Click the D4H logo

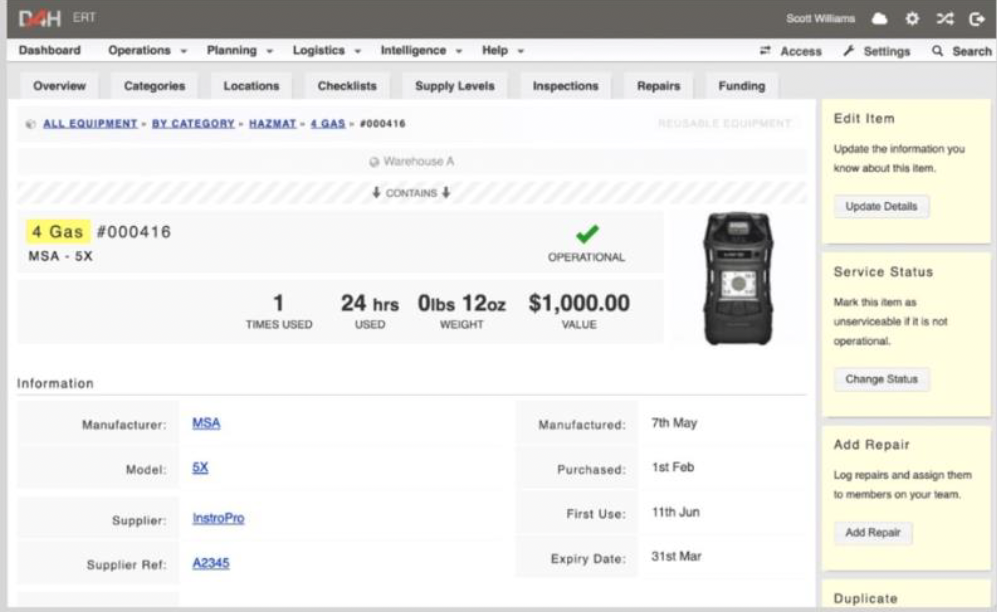(x=39, y=18)
